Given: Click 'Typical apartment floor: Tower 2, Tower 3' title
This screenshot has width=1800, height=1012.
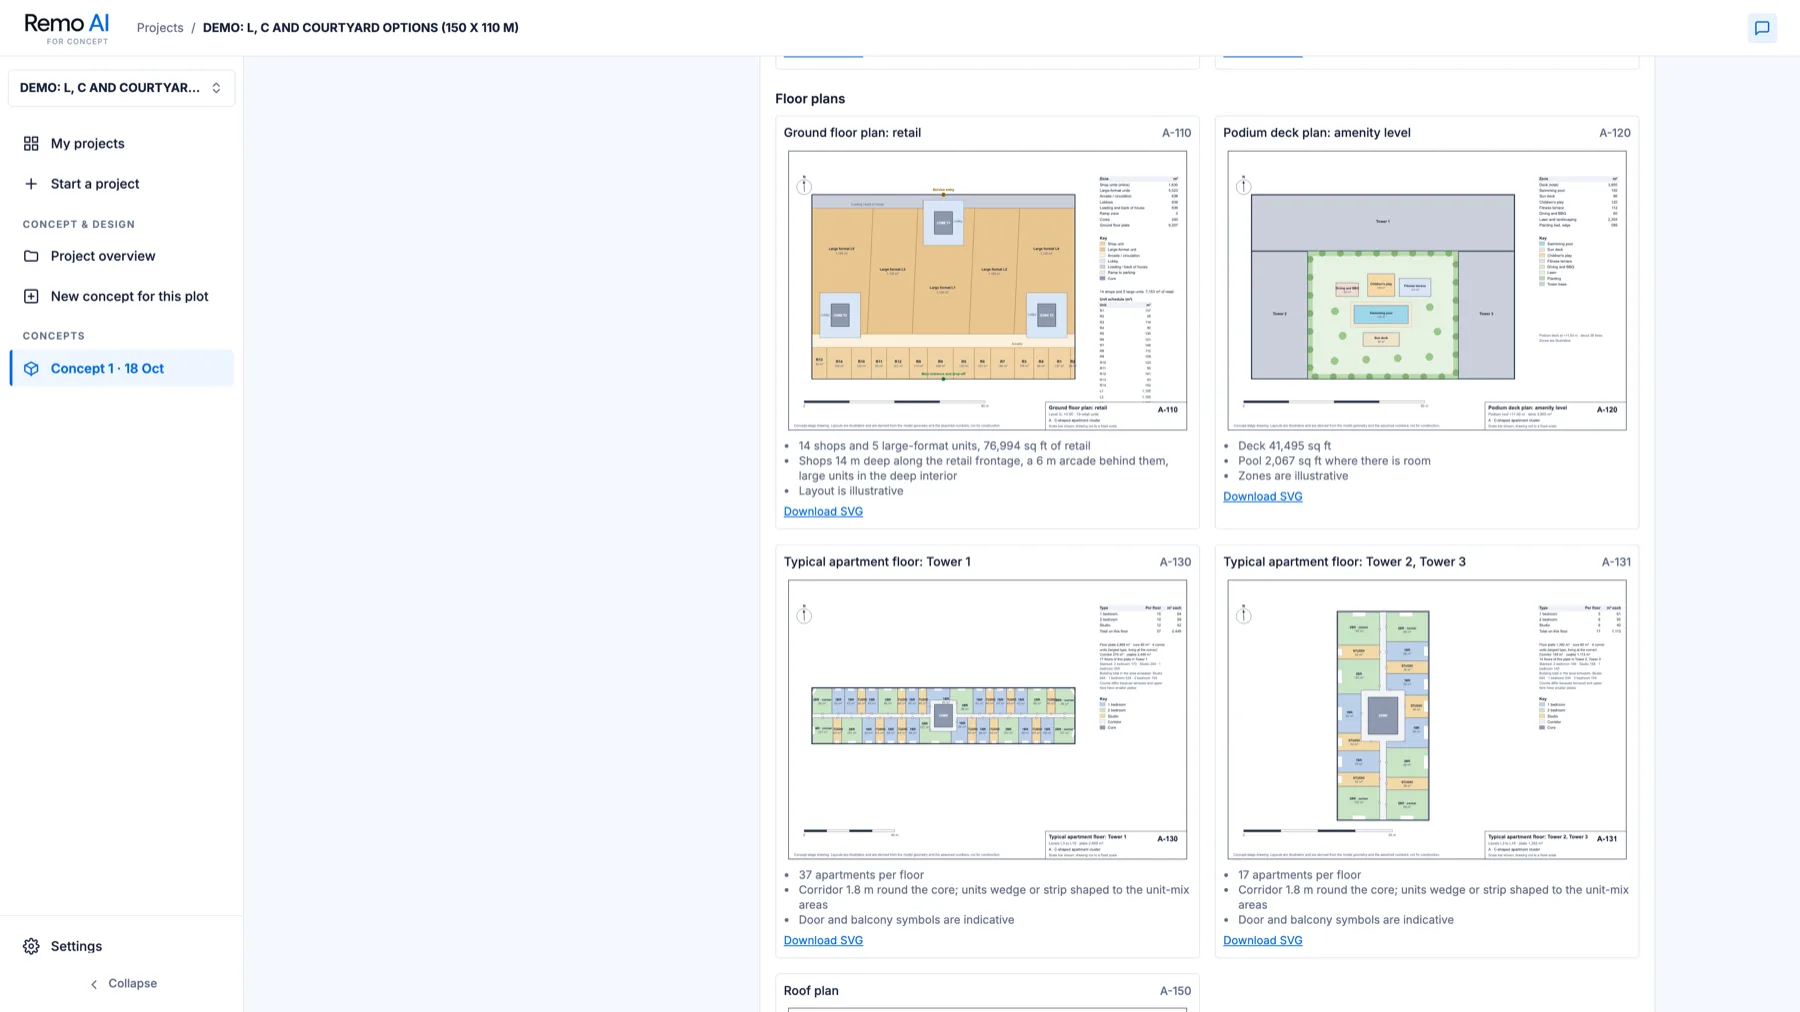Looking at the screenshot, I should [1344, 562].
